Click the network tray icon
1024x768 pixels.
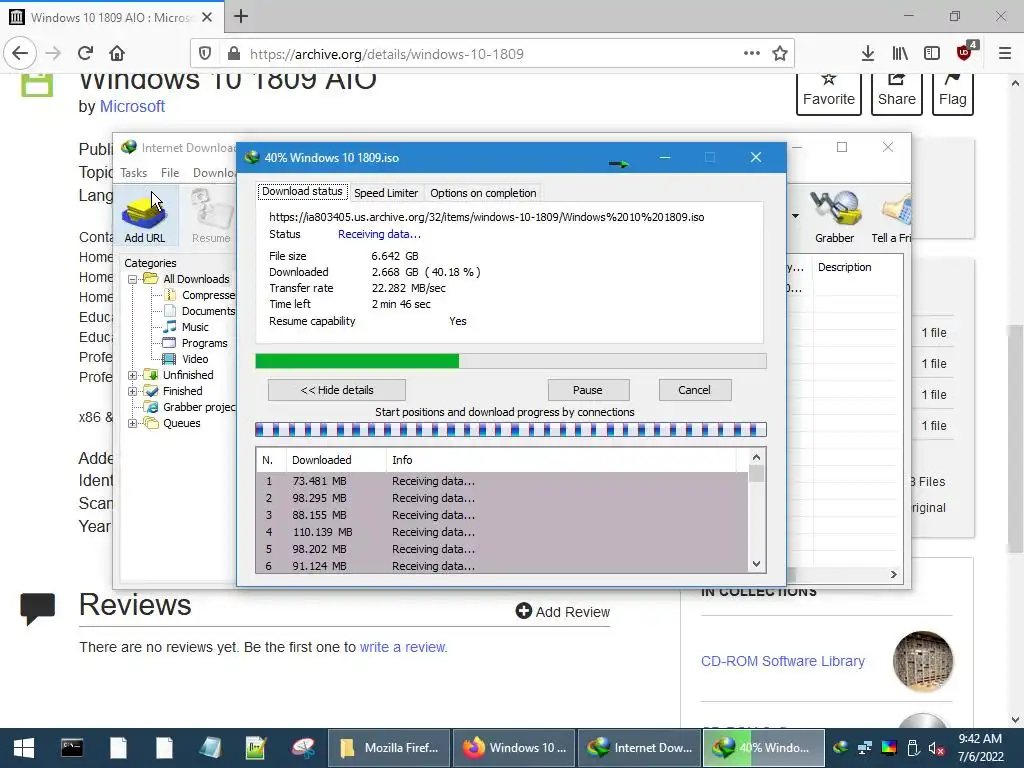(x=865, y=748)
